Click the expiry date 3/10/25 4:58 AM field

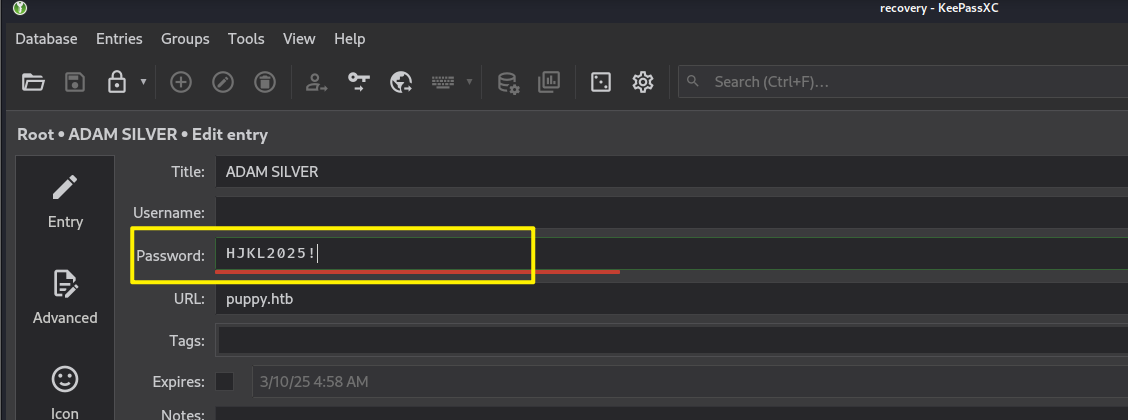[x=689, y=381]
